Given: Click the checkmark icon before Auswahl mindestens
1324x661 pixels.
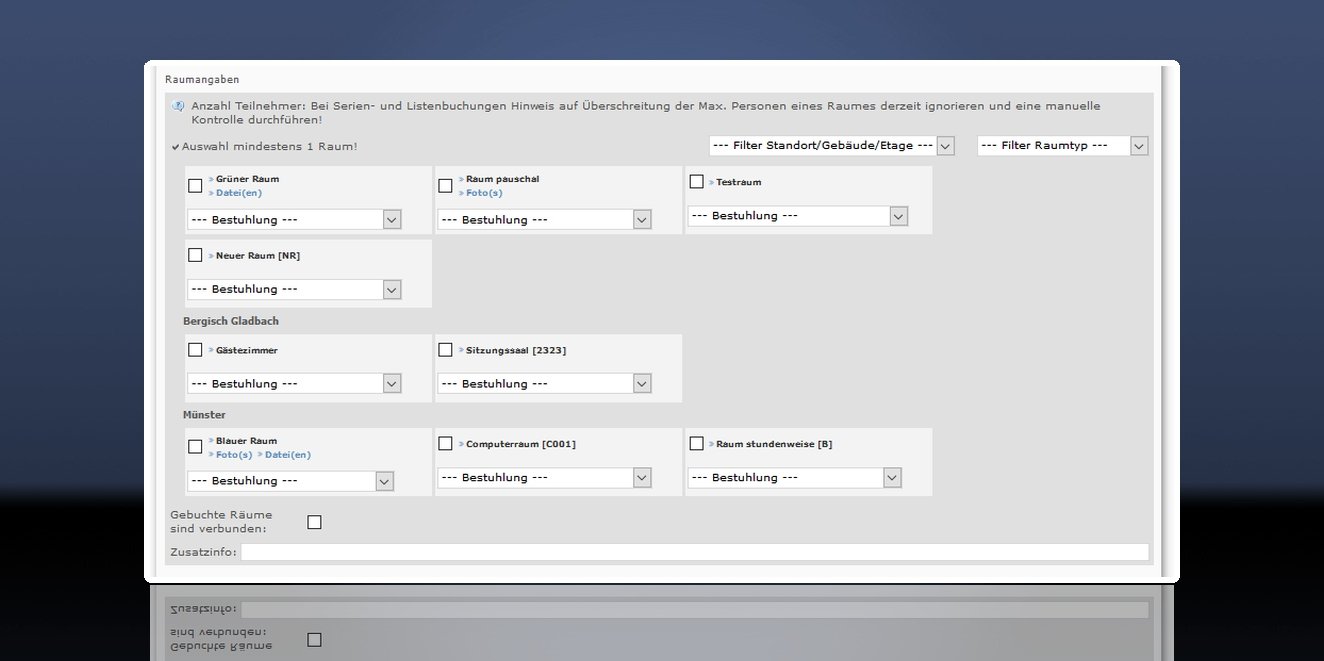Looking at the screenshot, I should 176,147.
